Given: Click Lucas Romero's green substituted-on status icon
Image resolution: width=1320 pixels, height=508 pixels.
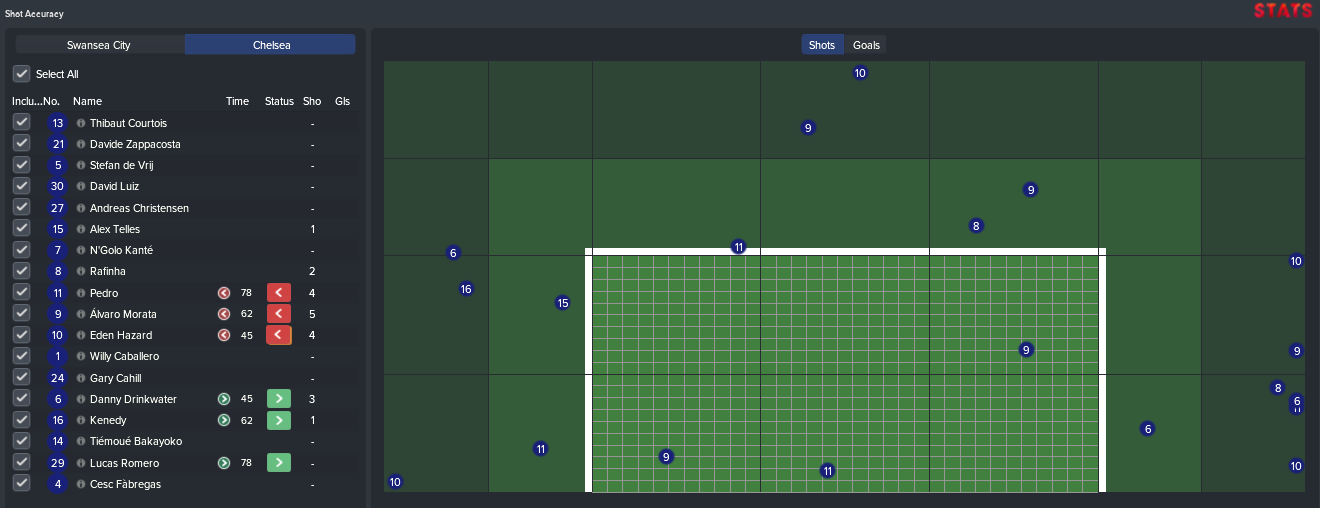Looking at the screenshot, I should point(279,462).
